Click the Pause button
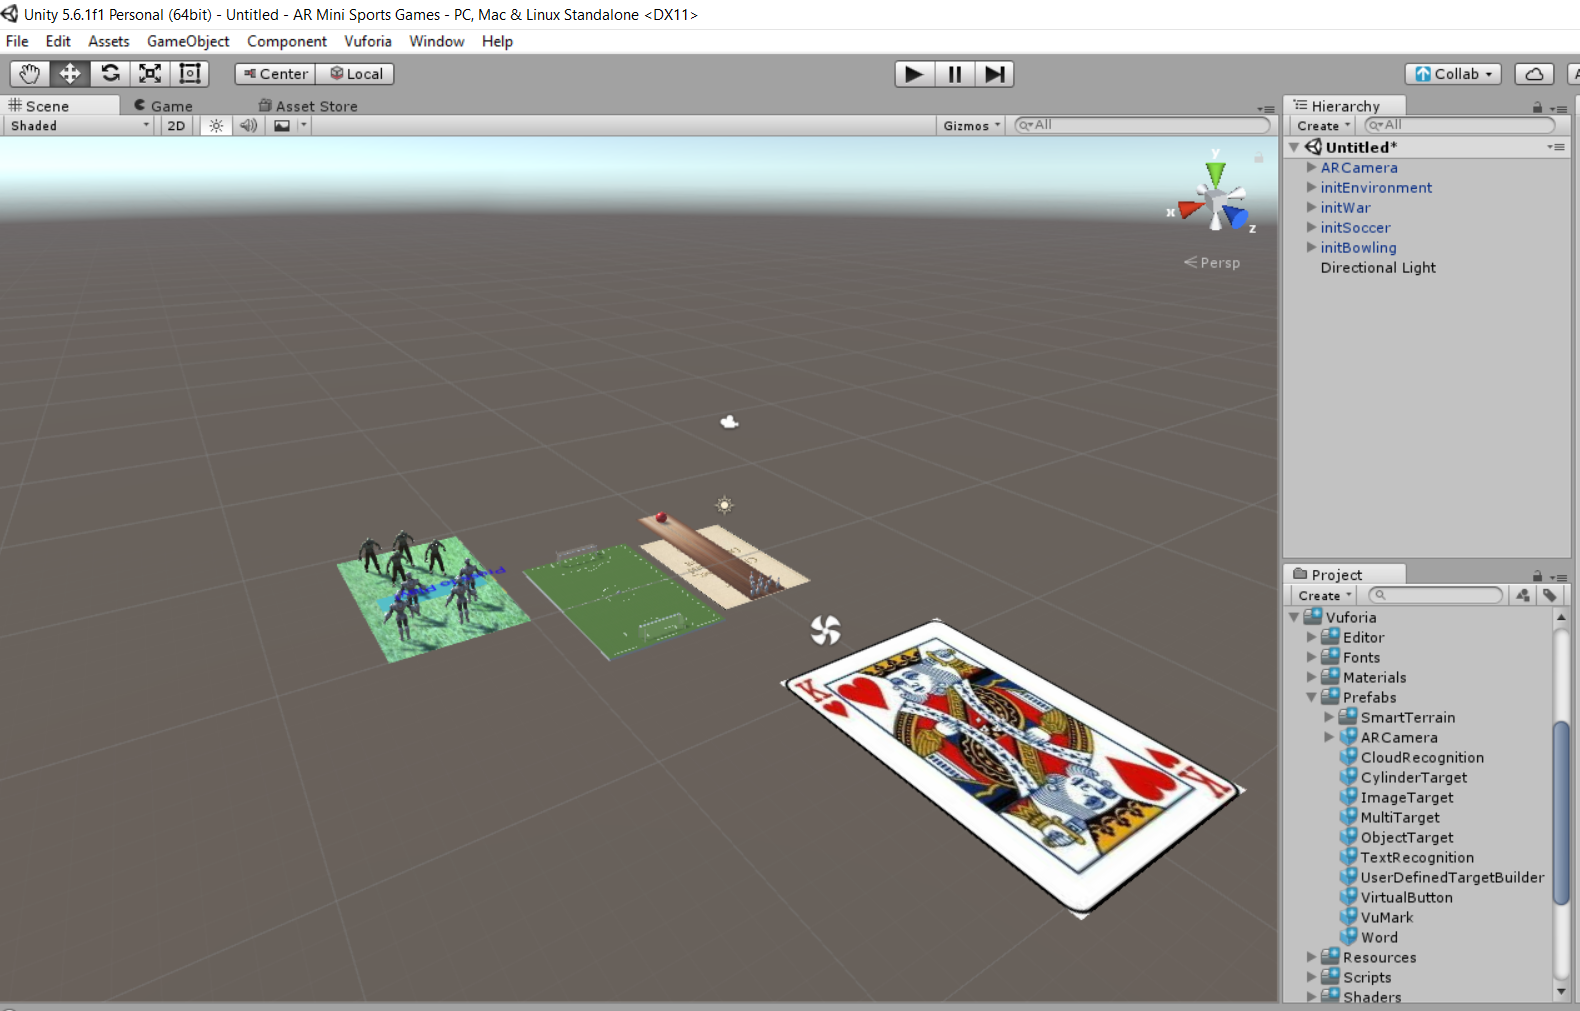The width and height of the screenshot is (1580, 1011). (955, 74)
